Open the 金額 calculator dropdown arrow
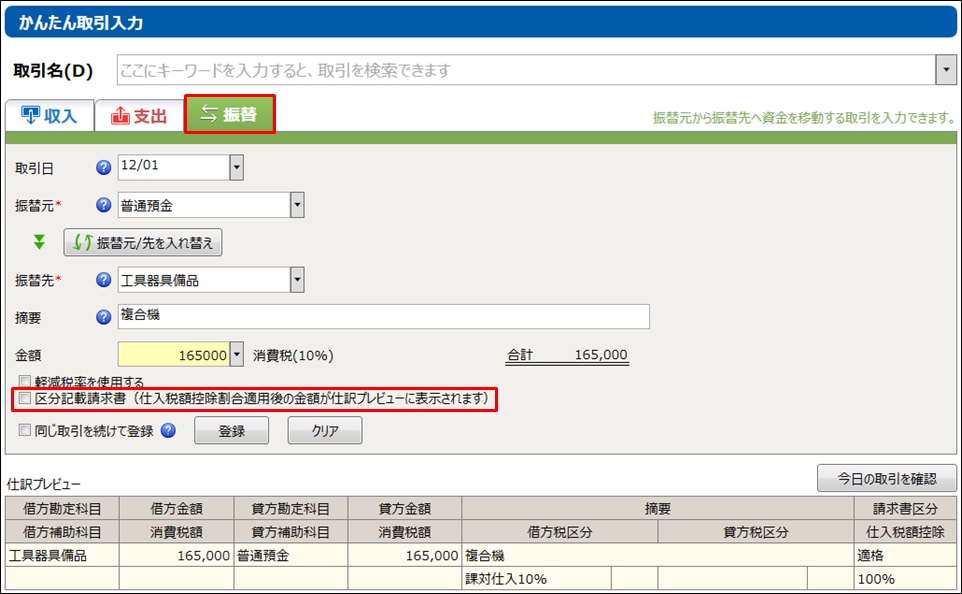962x594 pixels. [236, 355]
